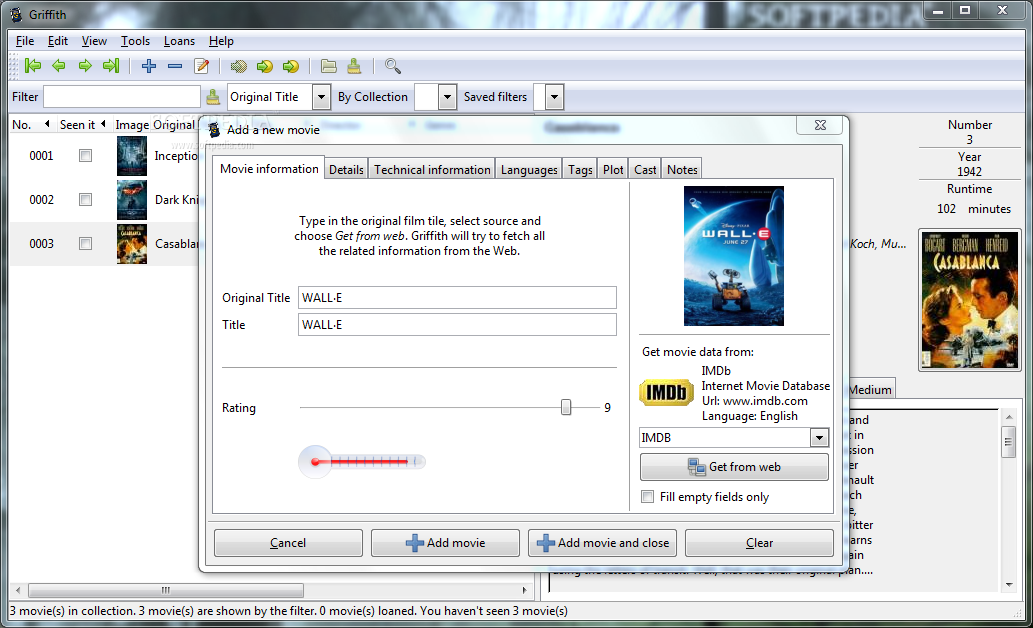
Task: Click the WALL-E poster image
Action: click(734, 256)
